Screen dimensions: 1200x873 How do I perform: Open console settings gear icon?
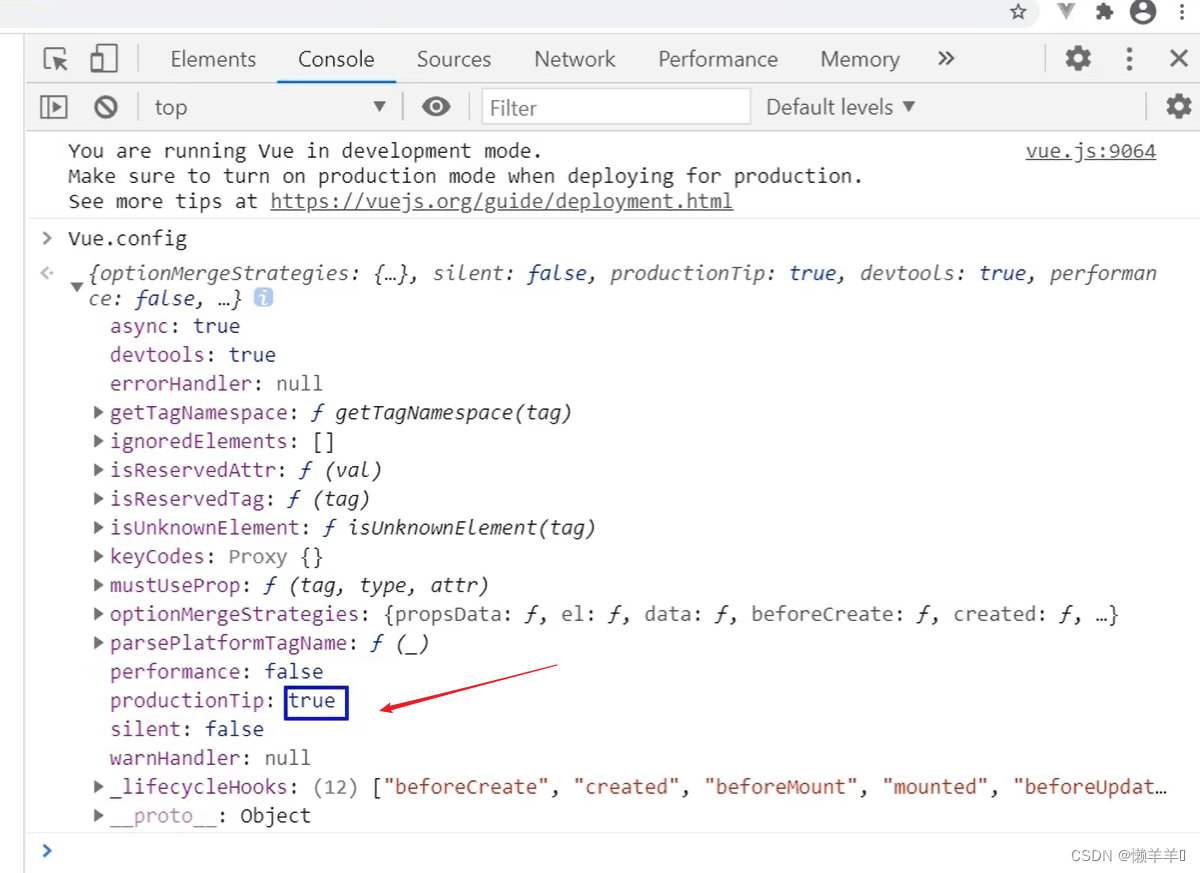click(1179, 107)
